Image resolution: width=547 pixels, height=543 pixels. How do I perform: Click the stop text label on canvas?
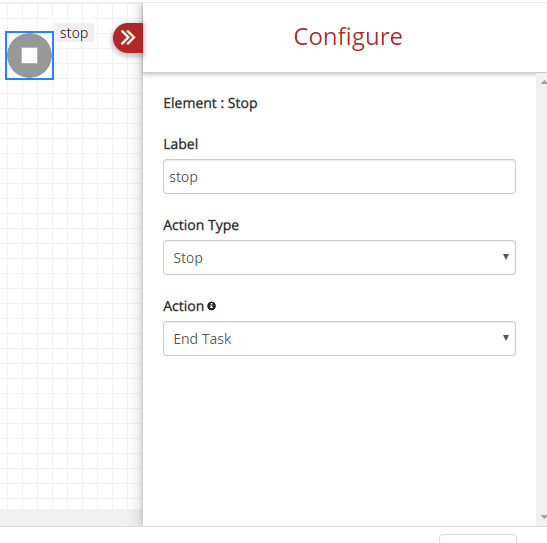pos(74,33)
